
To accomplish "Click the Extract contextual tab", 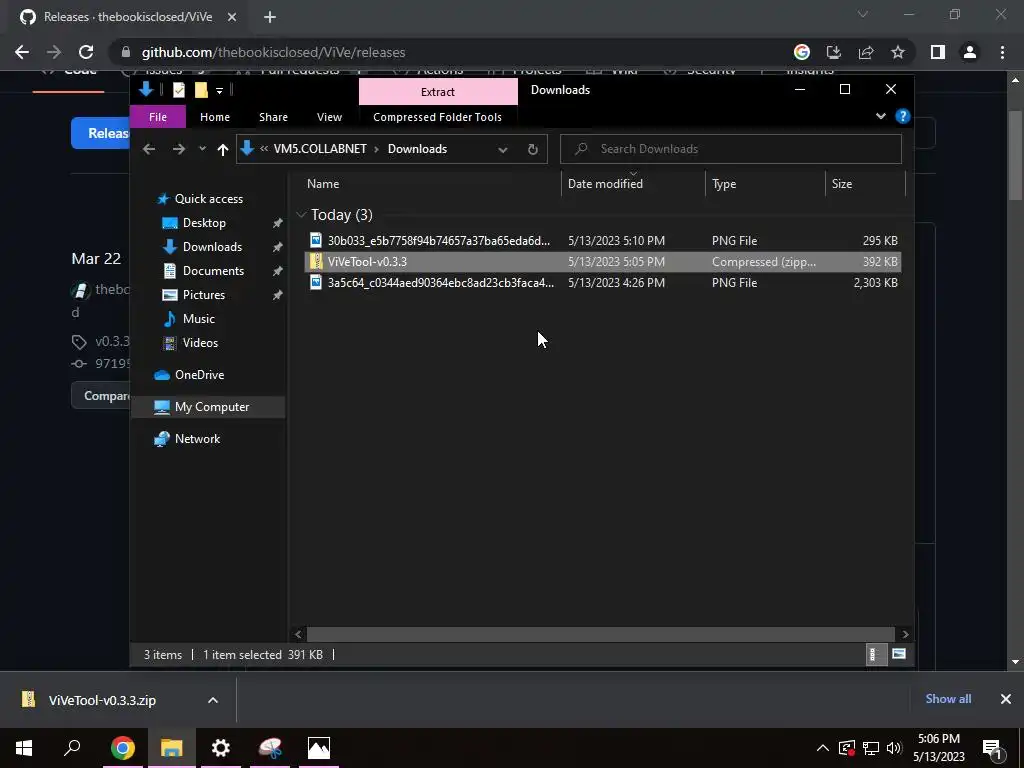I will coord(438,91).
